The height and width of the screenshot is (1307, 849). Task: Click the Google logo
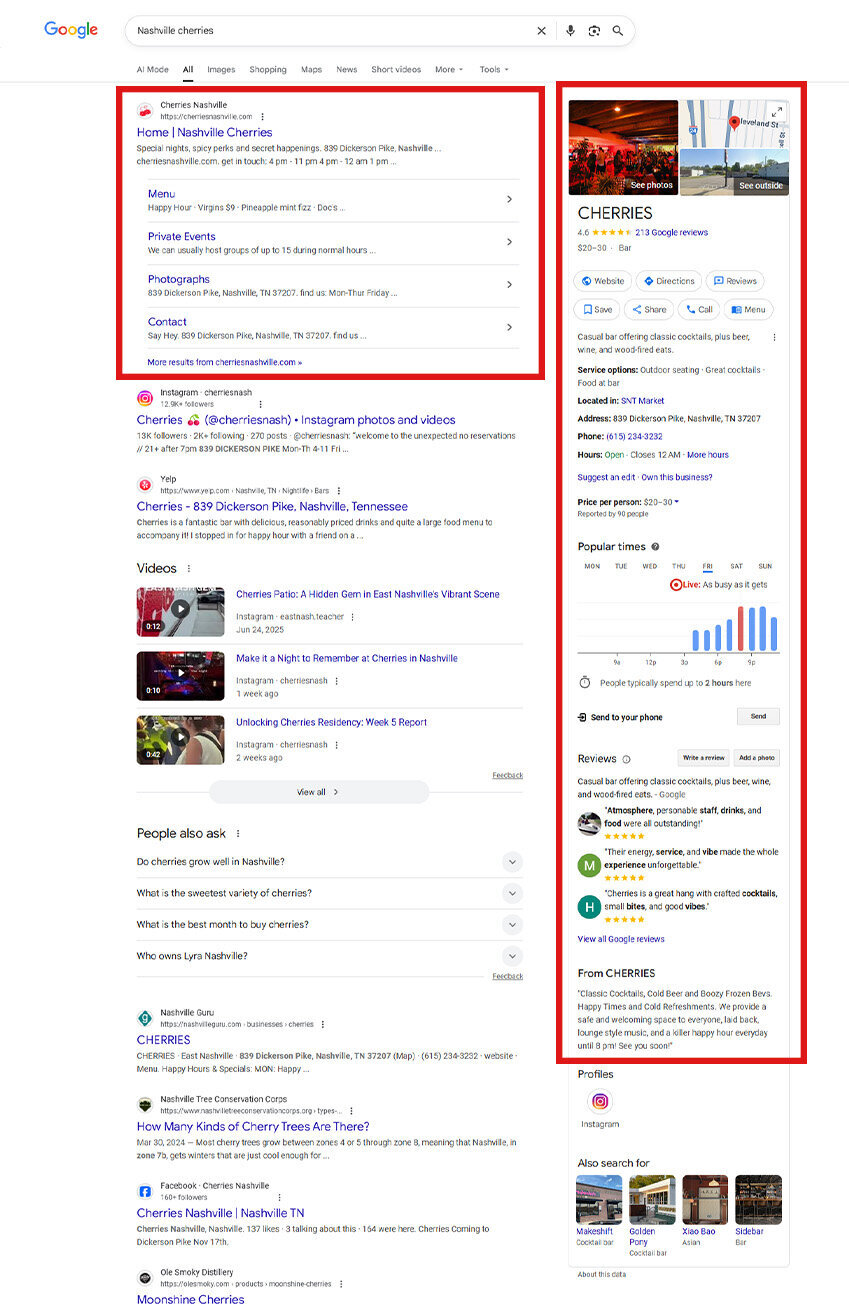coord(71,30)
